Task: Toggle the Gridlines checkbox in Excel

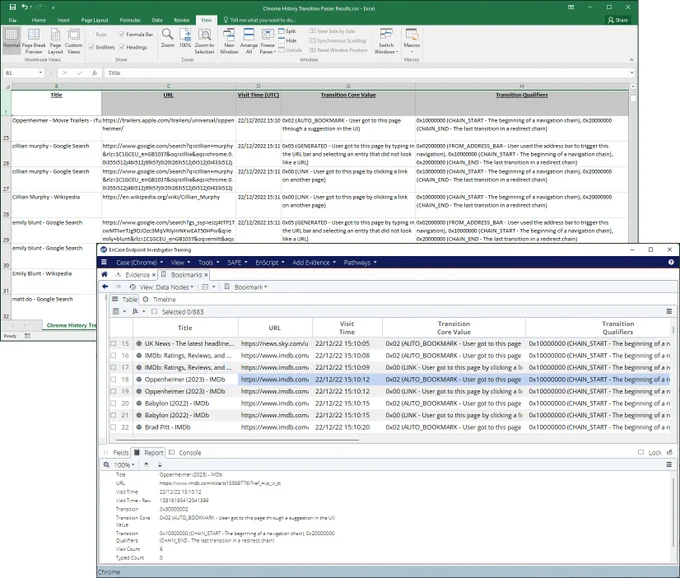Action: pyautogui.click(x=91, y=47)
